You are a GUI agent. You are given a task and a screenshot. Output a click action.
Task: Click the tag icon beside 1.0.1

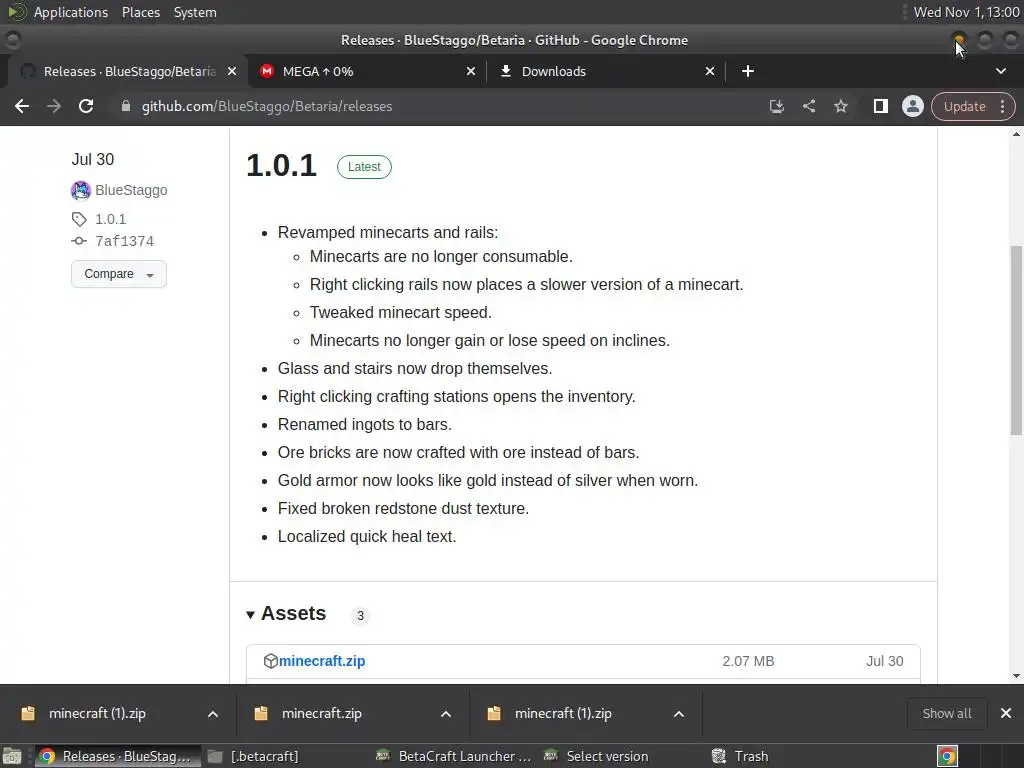coord(79,219)
